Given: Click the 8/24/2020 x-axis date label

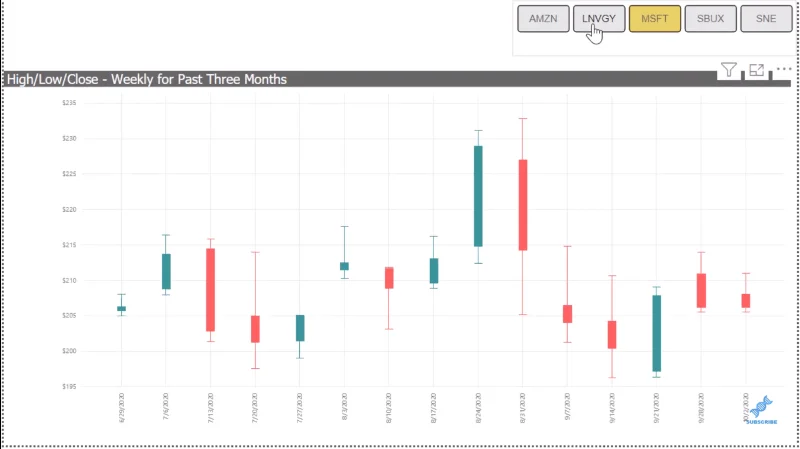Looking at the screenshot, I should point(478,408).
